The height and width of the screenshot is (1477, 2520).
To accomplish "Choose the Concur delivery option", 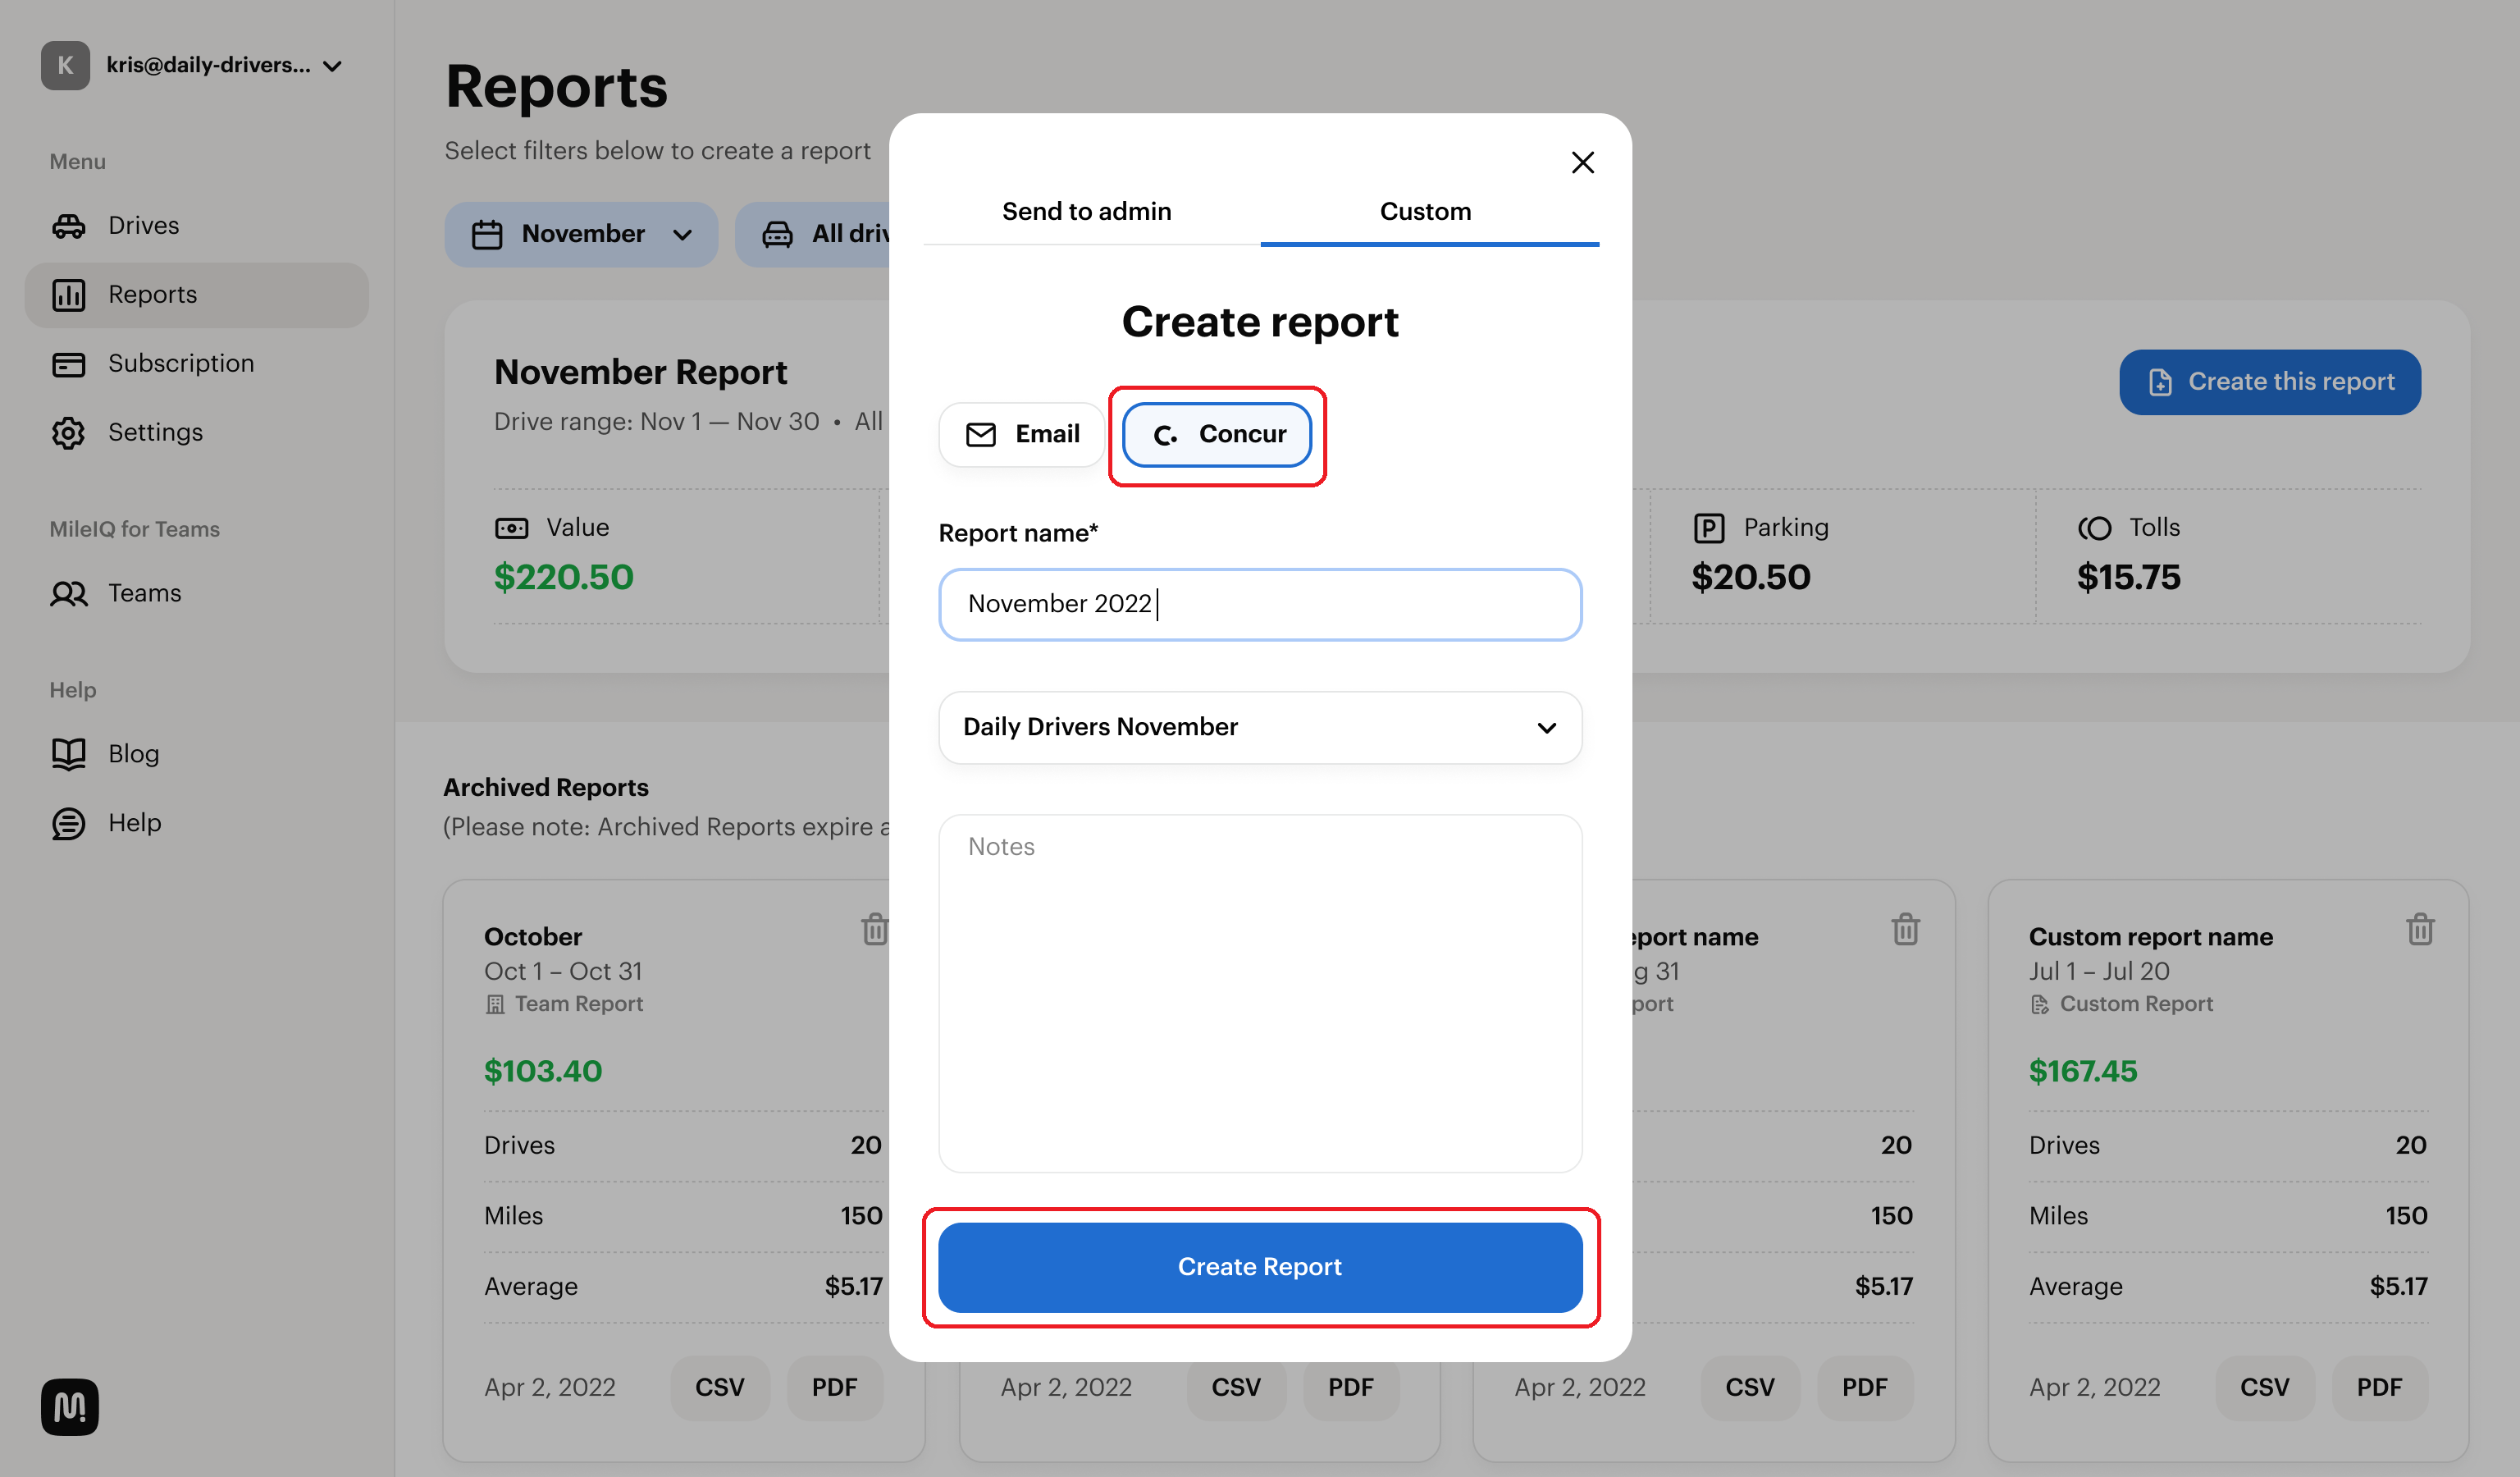I will pyautogui.click(x=1217, y=434).
